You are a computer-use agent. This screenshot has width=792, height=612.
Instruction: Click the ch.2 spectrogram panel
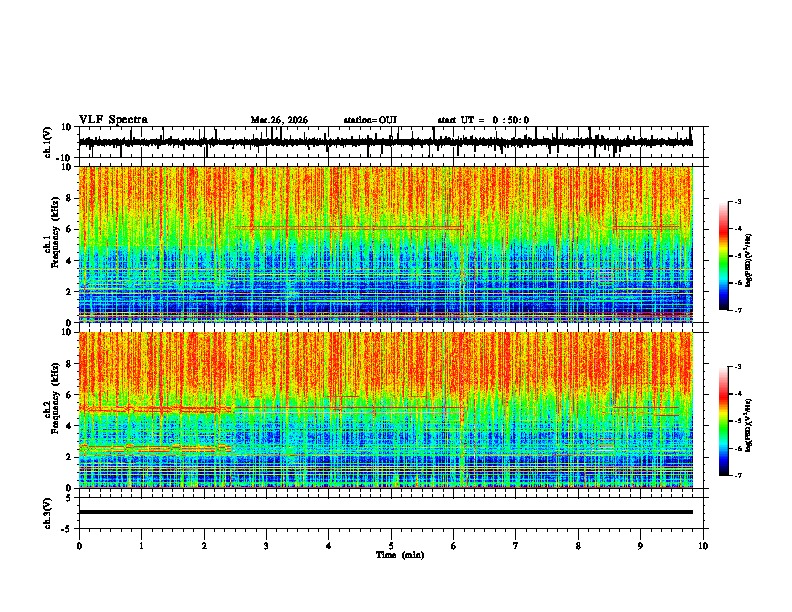coord(385,410)
